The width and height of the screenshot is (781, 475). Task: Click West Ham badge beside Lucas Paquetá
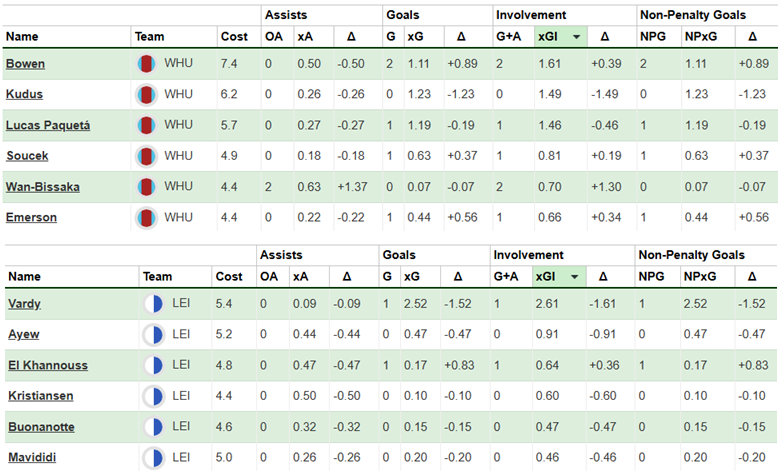click(x=147, y=126)
